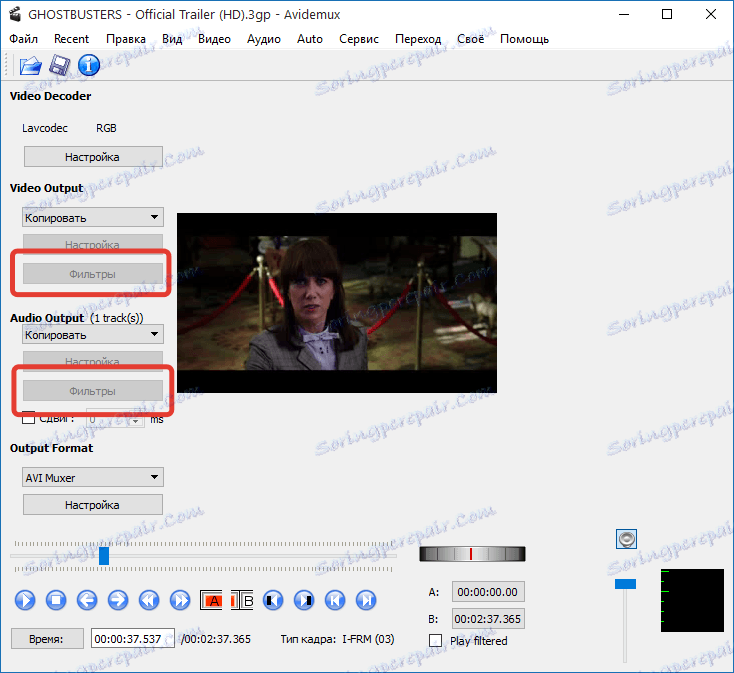Screen dimensions: 734x673
Task: Open the Помощь menu
Action: [524, 39]
